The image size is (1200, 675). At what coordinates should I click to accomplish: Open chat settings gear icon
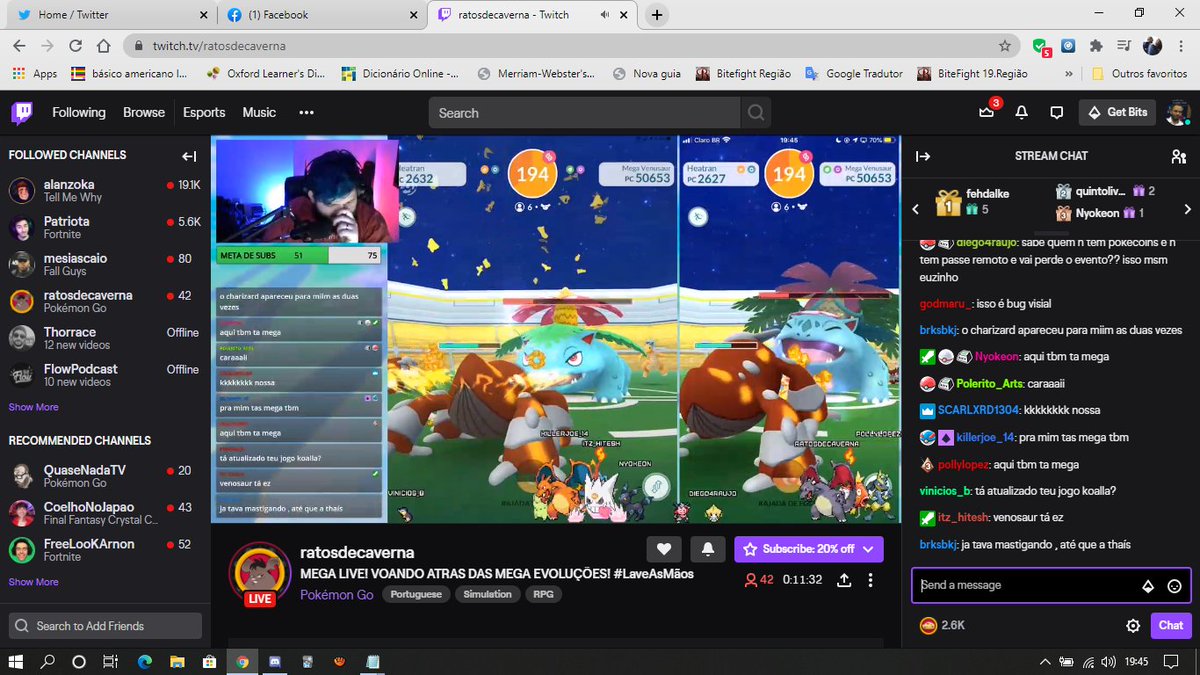[1133, 626]
